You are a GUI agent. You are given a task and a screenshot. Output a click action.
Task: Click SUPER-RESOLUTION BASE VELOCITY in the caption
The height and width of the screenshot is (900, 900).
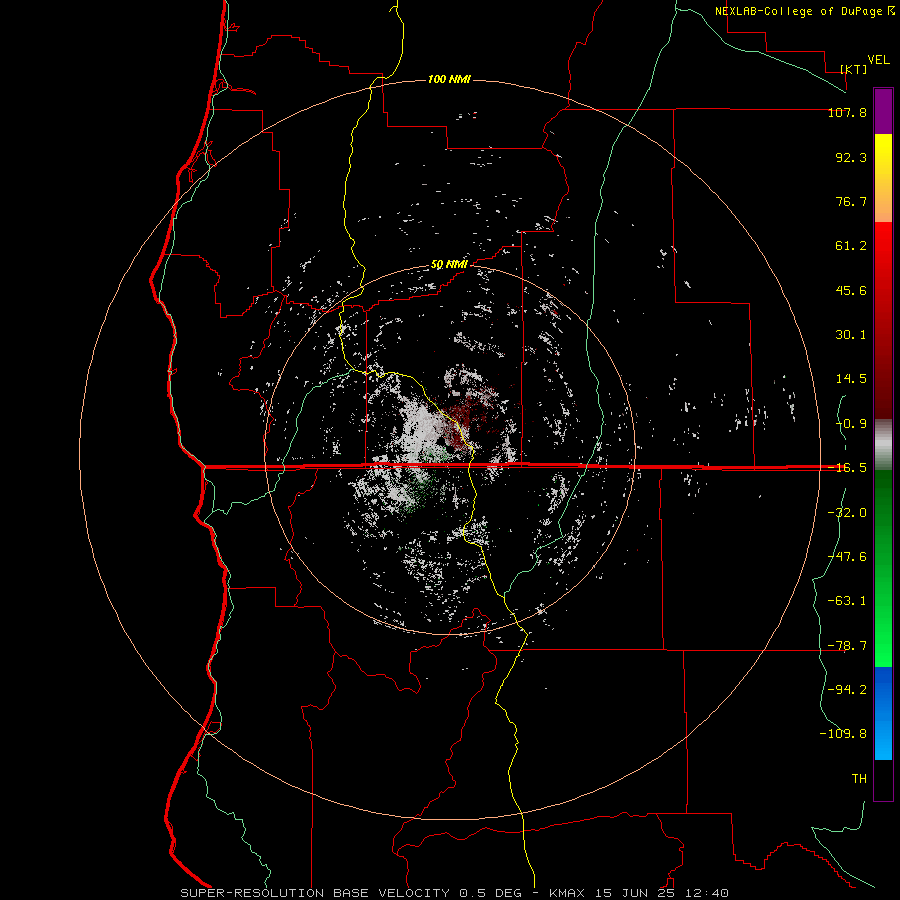[315, 893]
